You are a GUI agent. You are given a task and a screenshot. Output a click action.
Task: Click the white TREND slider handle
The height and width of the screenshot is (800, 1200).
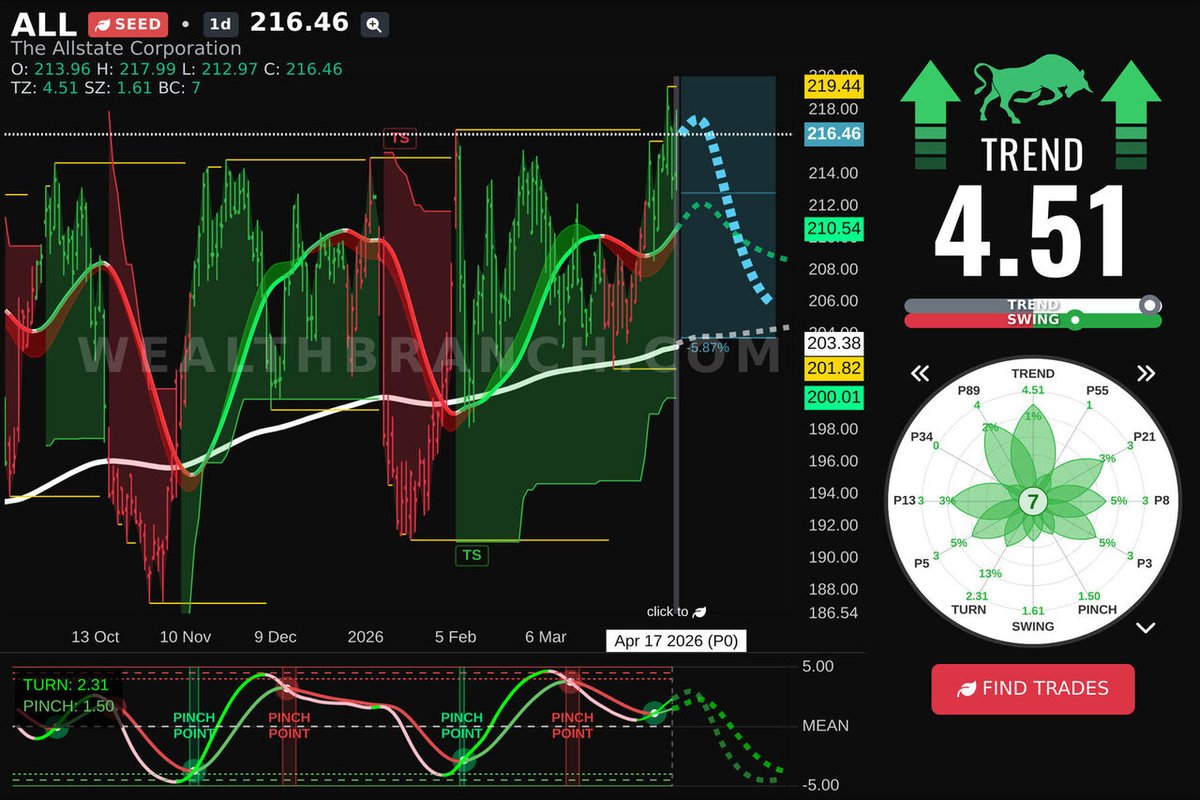[1148, 306]
